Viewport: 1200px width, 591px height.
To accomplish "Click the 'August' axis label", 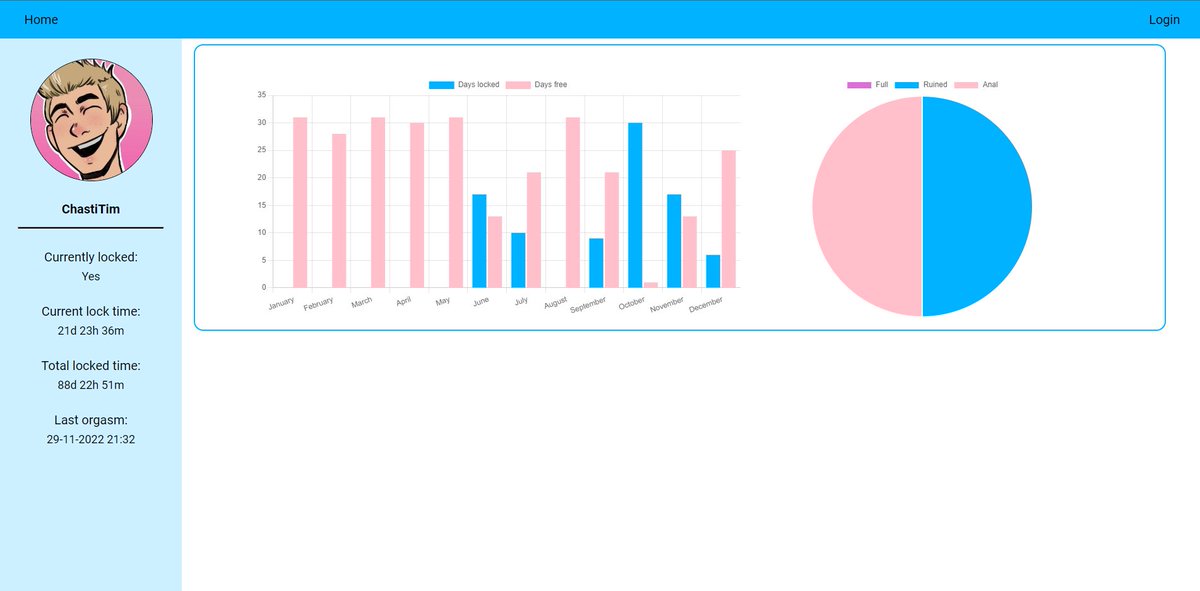I will (556, 301).
